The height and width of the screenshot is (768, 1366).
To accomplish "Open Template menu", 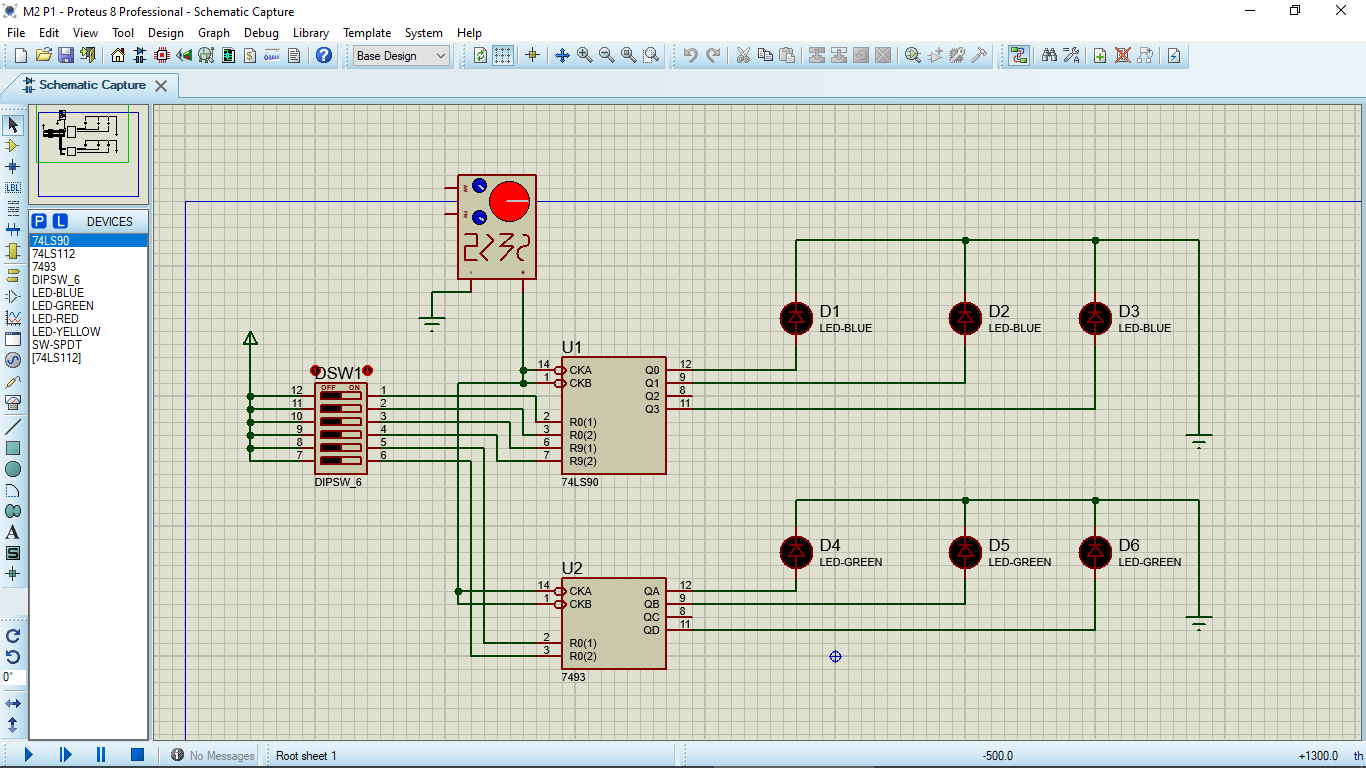I will (367, 33).
